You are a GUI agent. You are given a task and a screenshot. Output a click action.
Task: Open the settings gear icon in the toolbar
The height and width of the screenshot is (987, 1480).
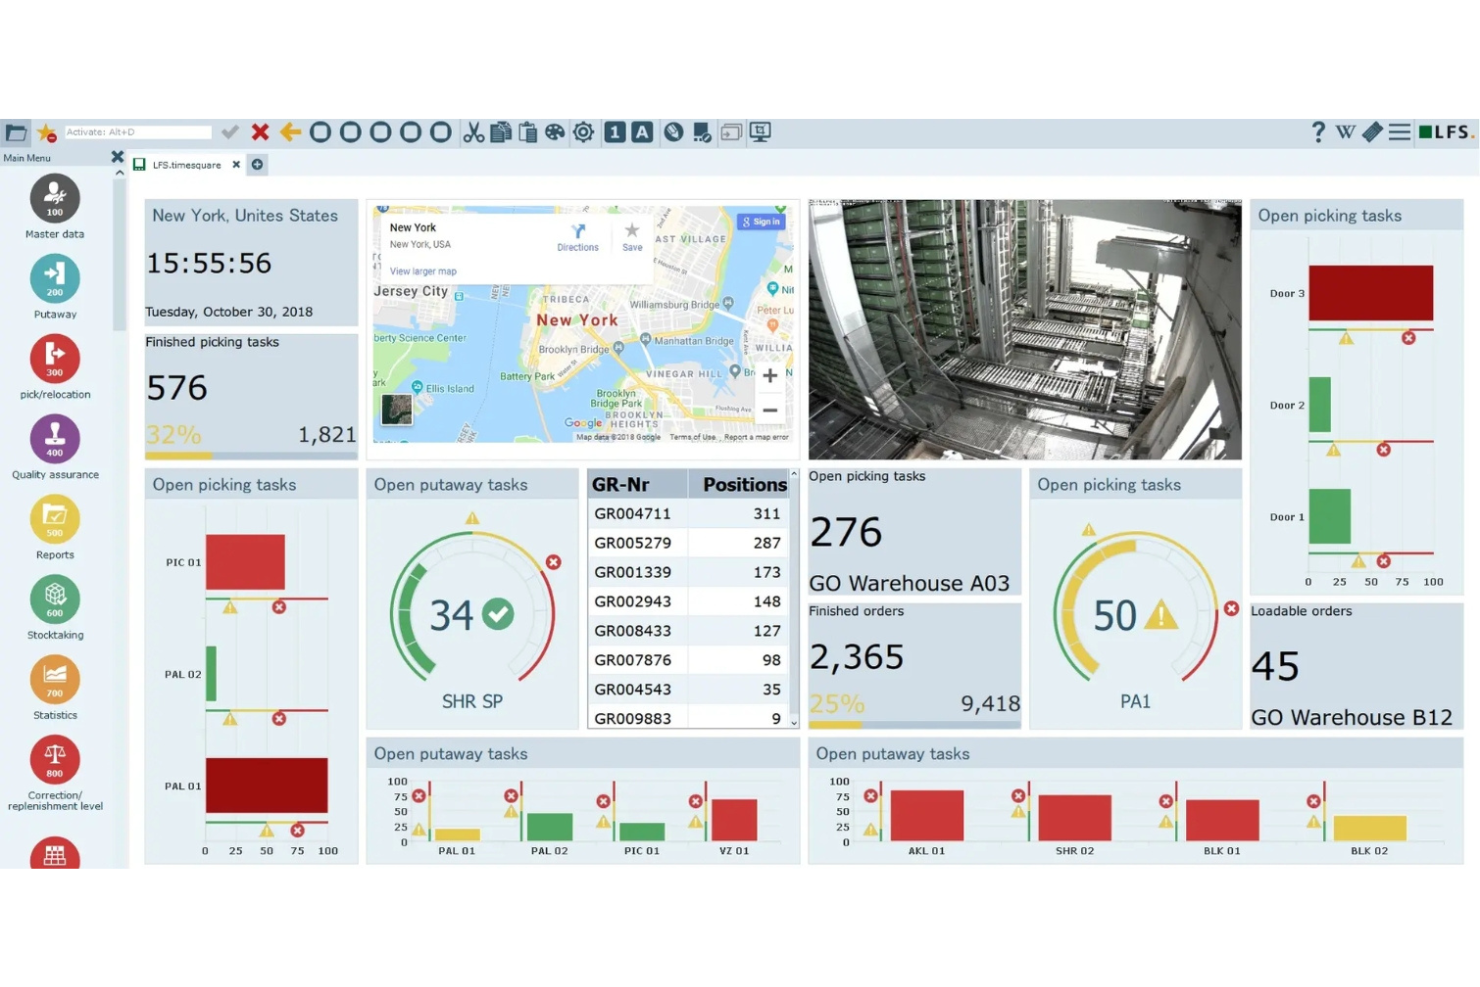click(x=584, y=131)
